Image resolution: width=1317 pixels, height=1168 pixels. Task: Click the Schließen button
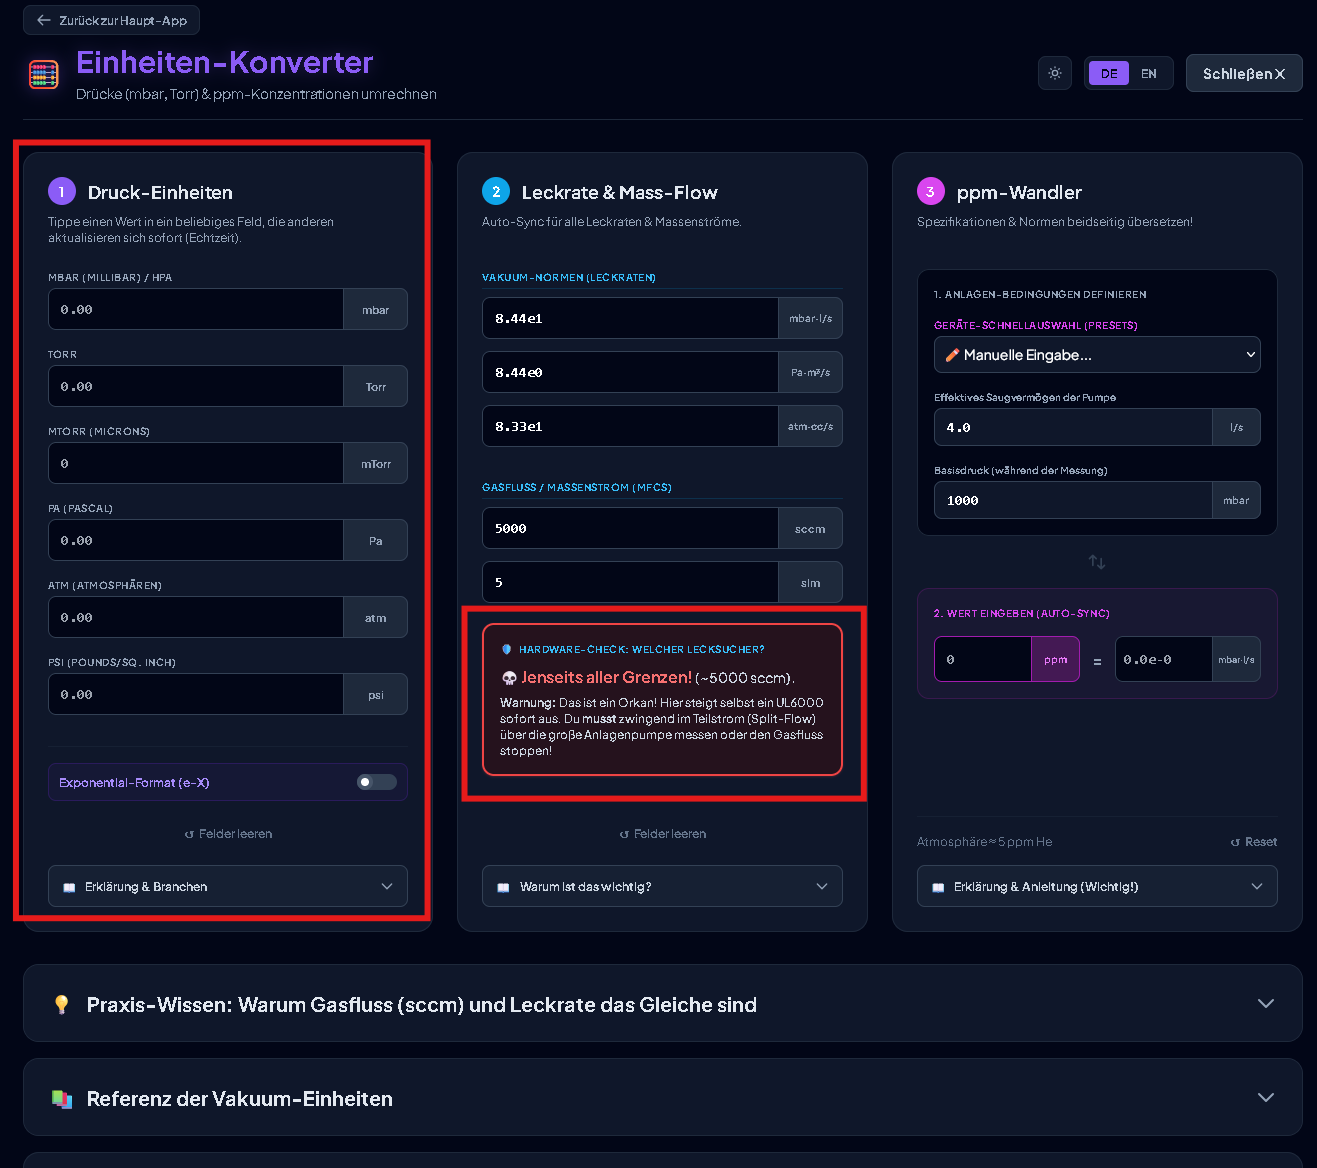click(x=1244, y=73)
